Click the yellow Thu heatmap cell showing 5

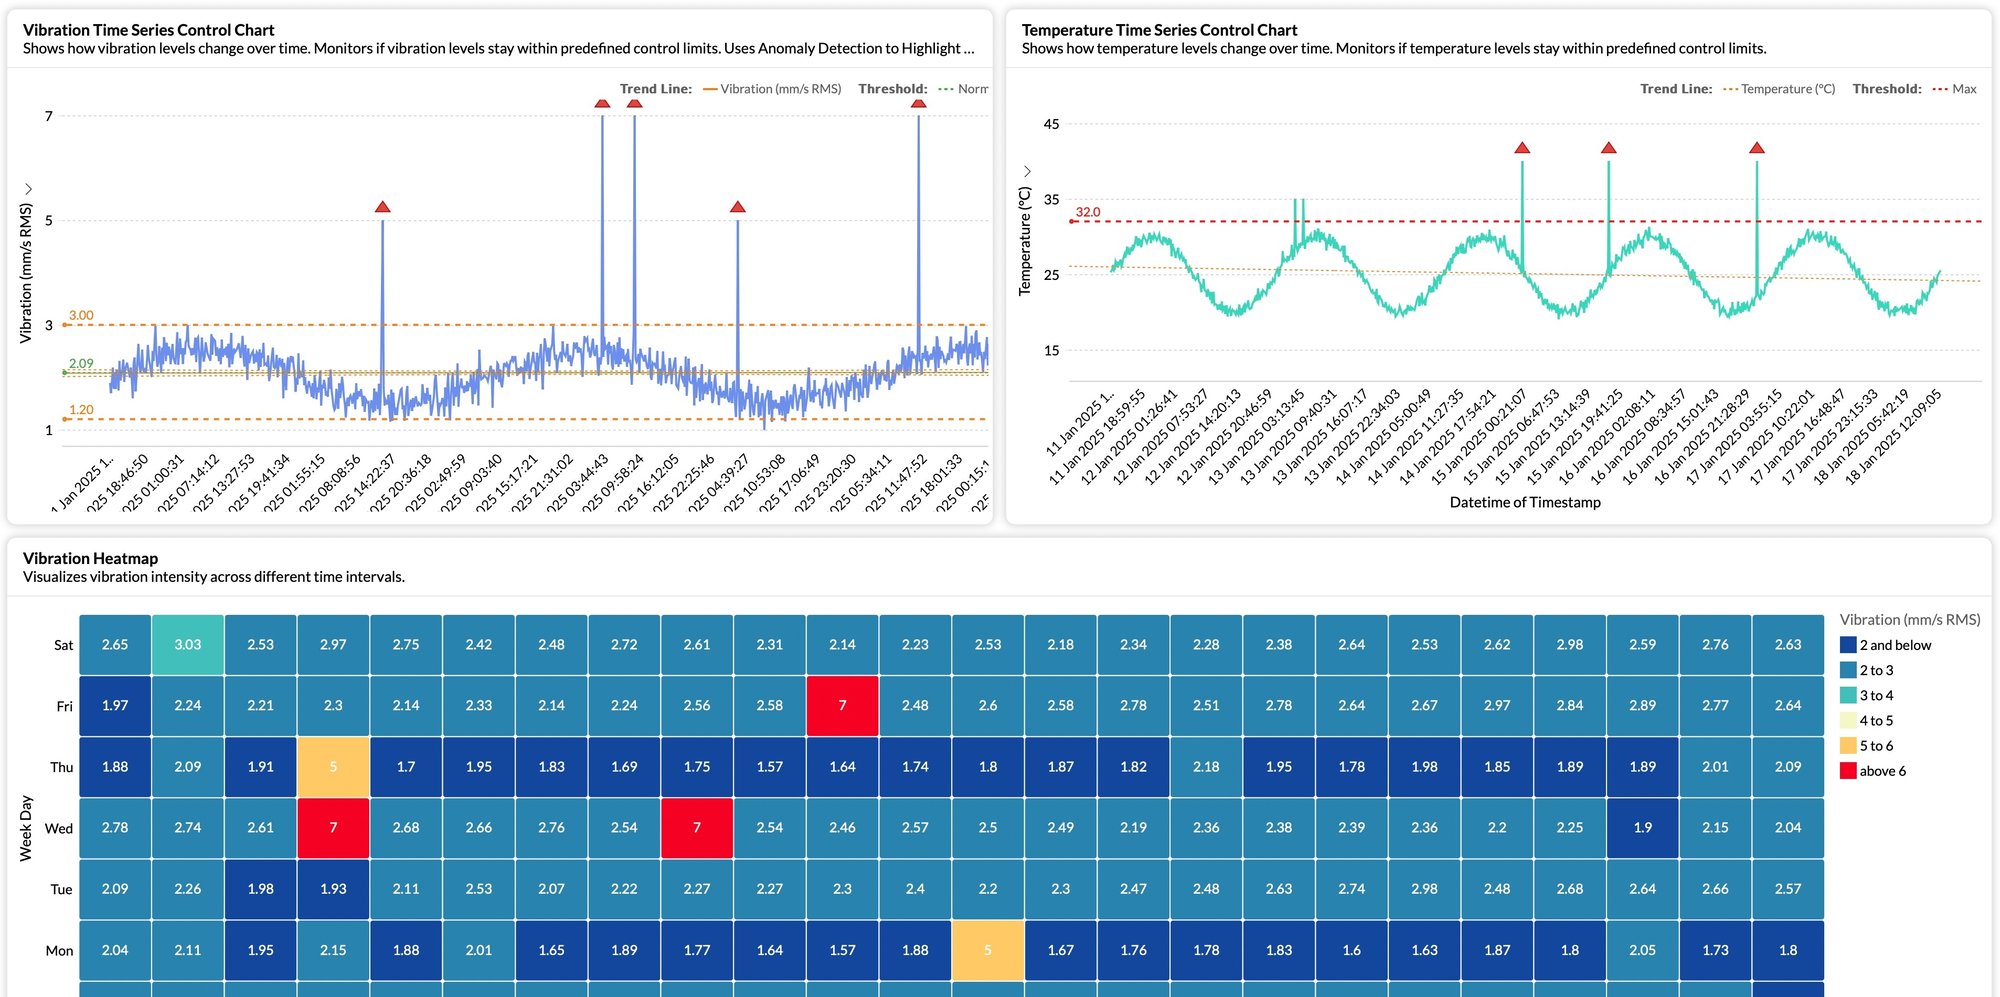(x=333, y=767)
